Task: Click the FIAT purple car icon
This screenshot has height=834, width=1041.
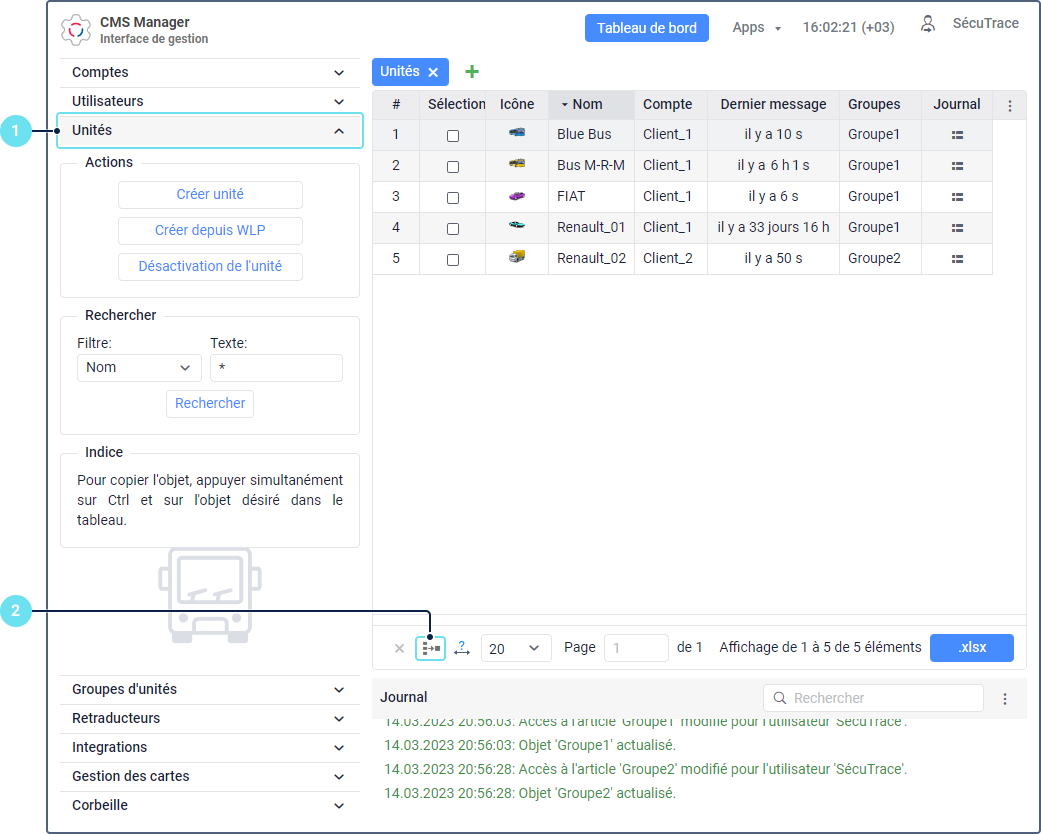Action: pyautogui.click(x=516, y=197)
